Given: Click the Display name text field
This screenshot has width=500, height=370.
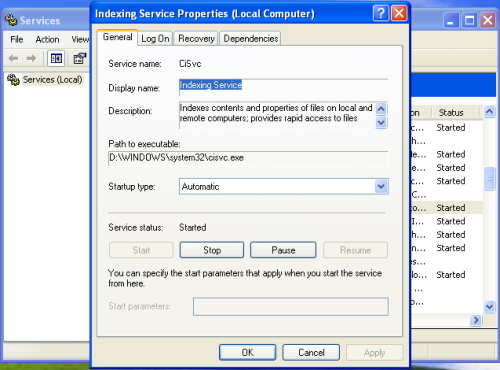Looking at the screenshot, I should click(x=283, y=87).
